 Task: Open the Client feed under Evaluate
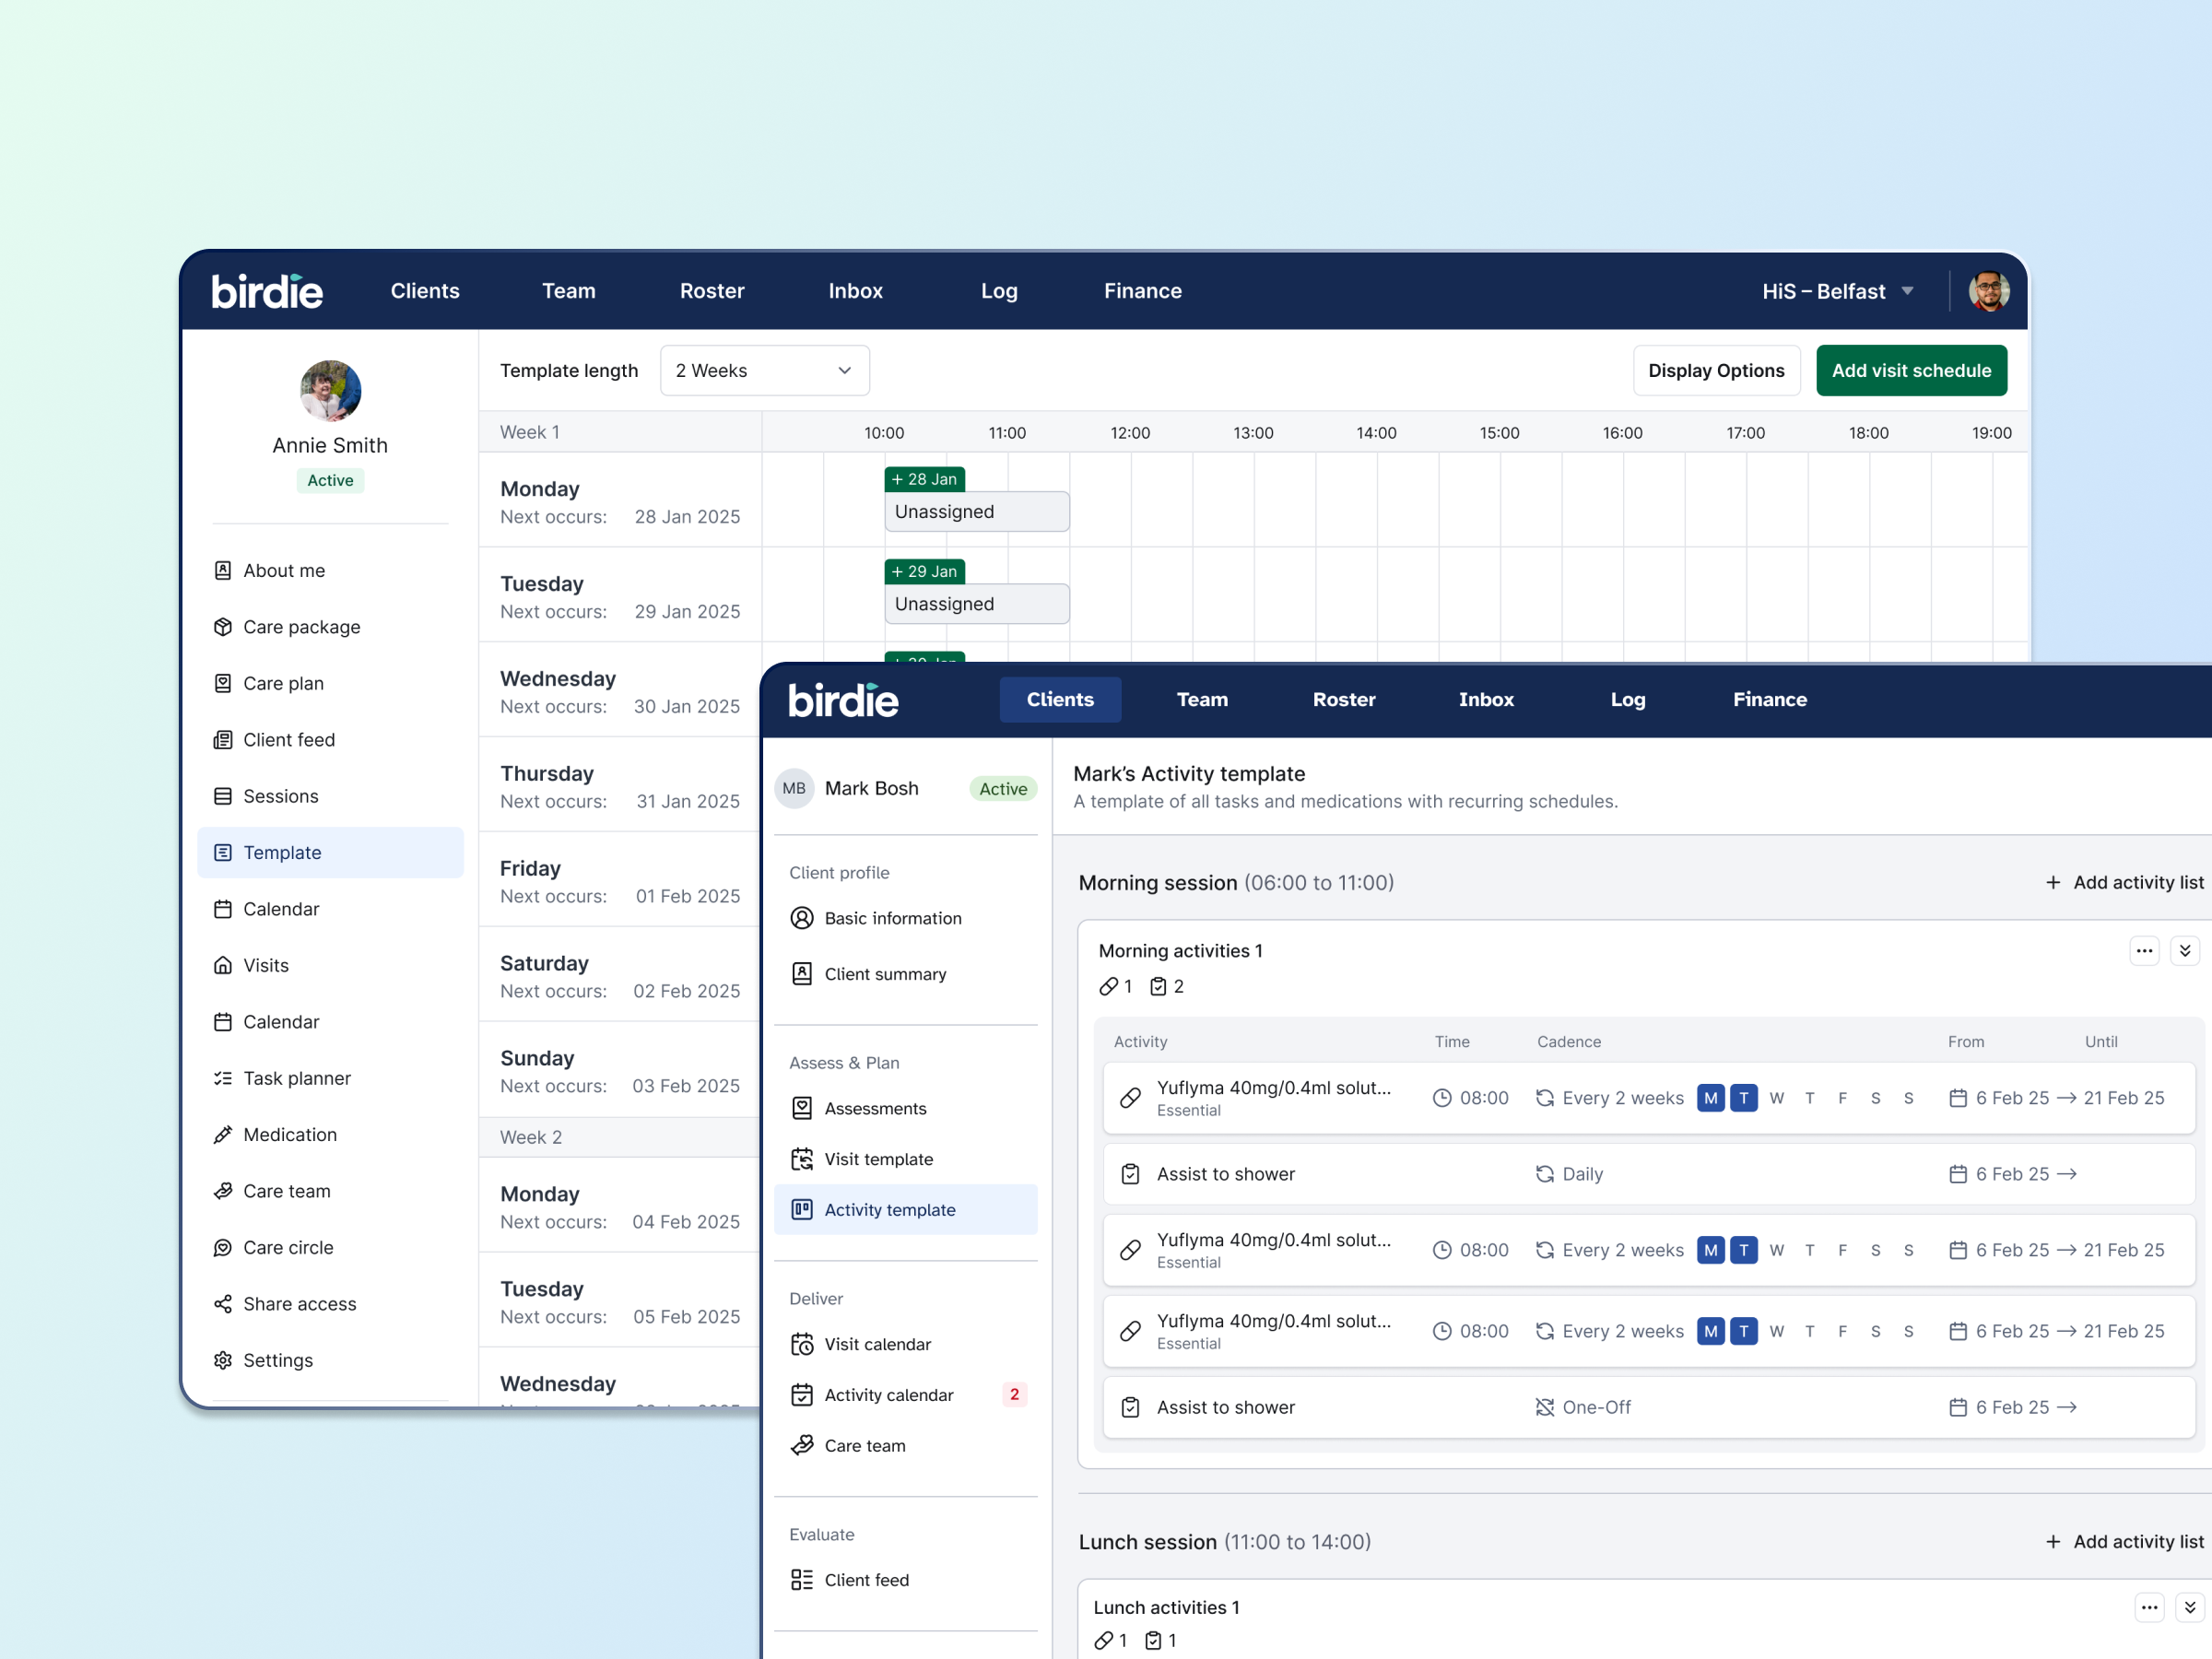(866, 1579)
